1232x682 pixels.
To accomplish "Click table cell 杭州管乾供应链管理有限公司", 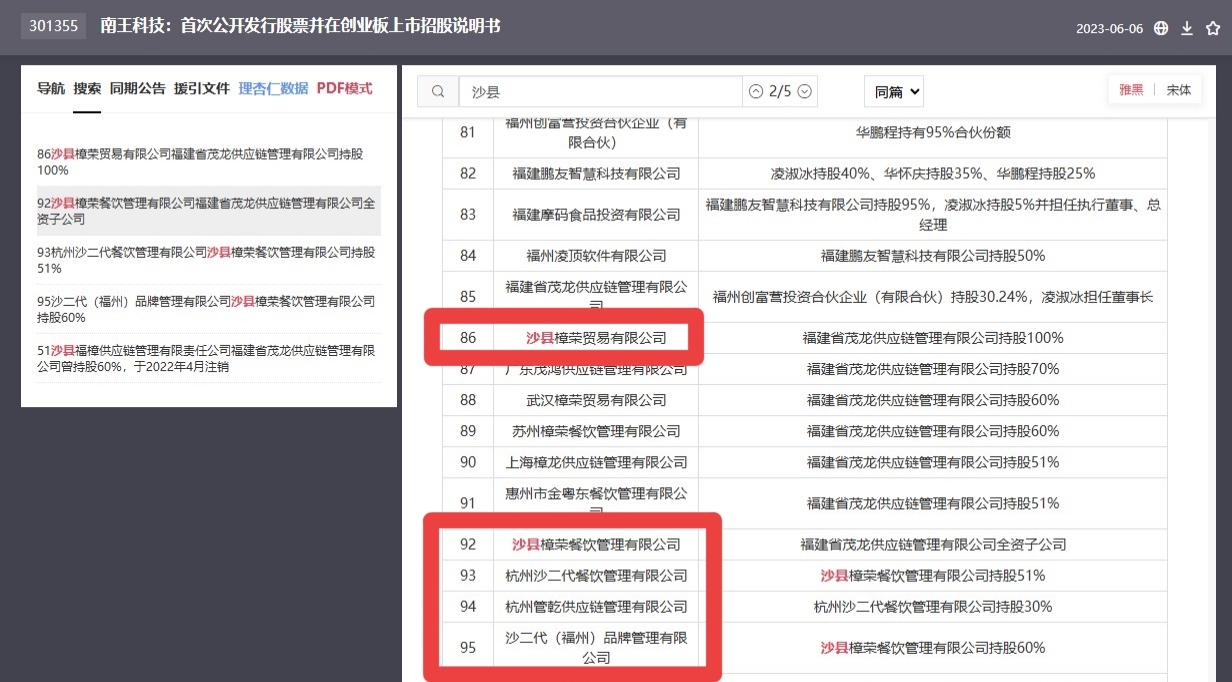I will pyautogui.click(x=596, y=607).
